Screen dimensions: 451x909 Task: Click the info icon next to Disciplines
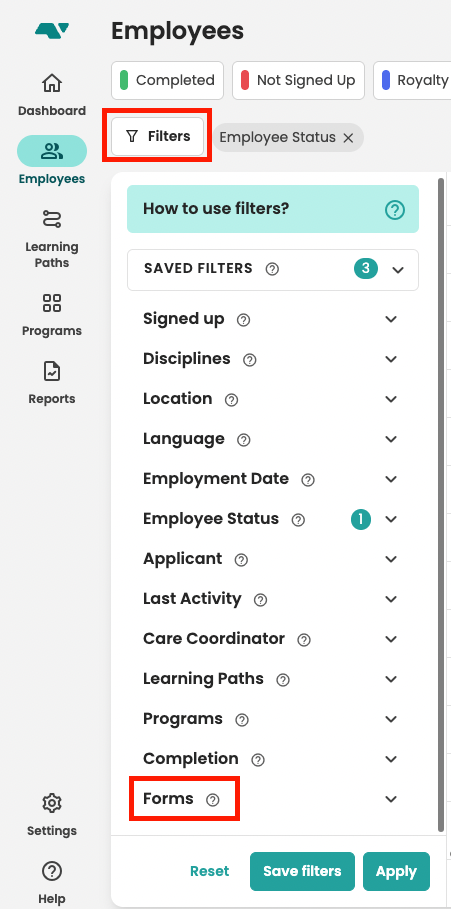[x=249, y=360]
